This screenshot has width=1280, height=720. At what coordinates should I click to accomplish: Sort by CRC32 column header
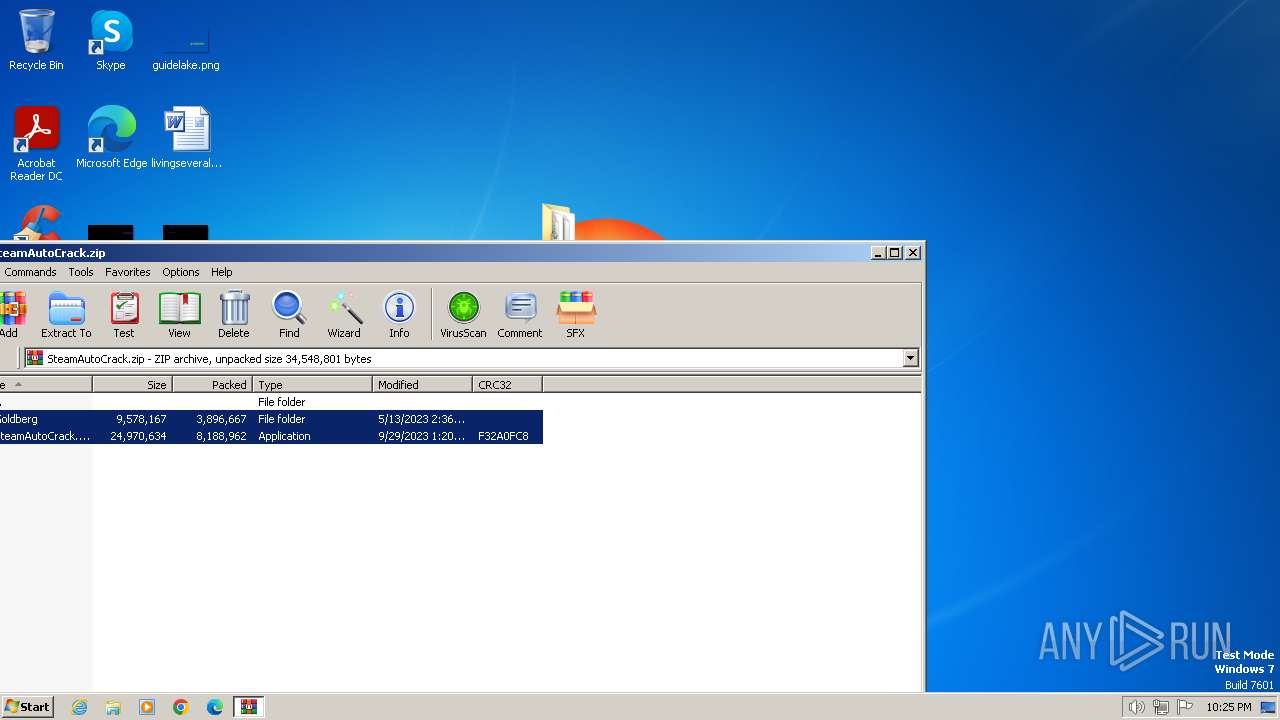pos(507,385)
